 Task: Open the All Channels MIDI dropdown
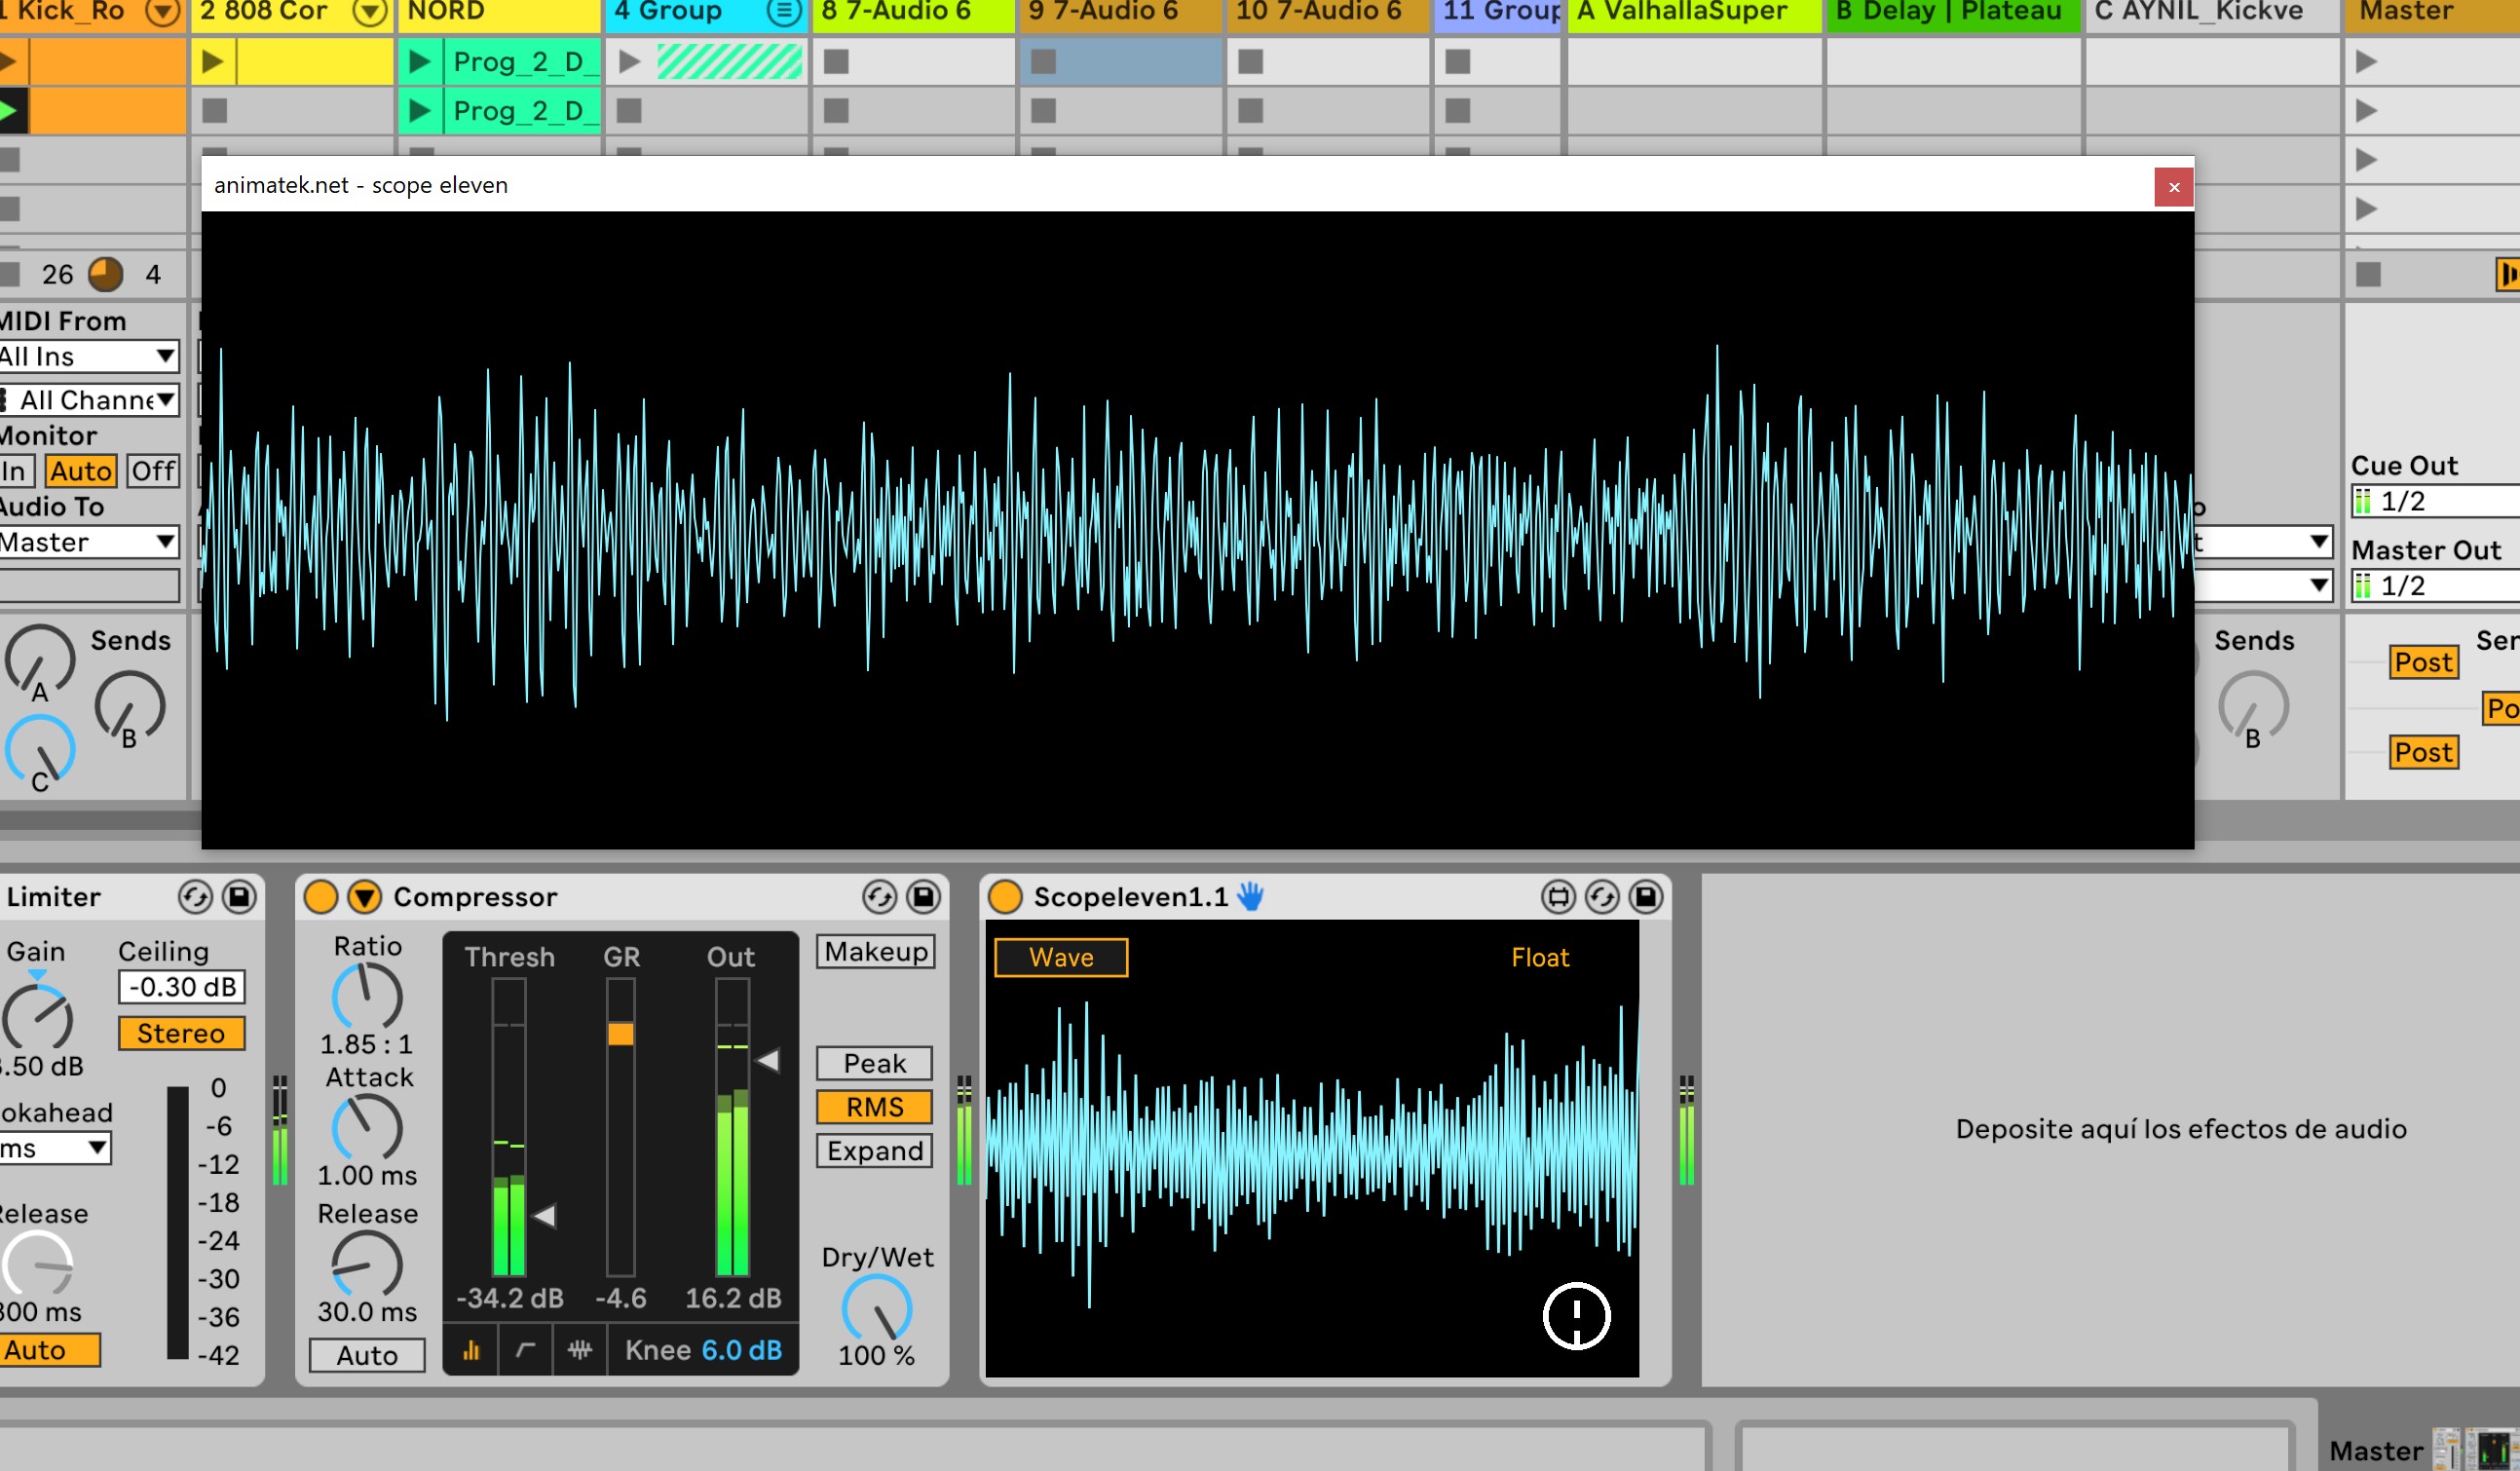88,399
